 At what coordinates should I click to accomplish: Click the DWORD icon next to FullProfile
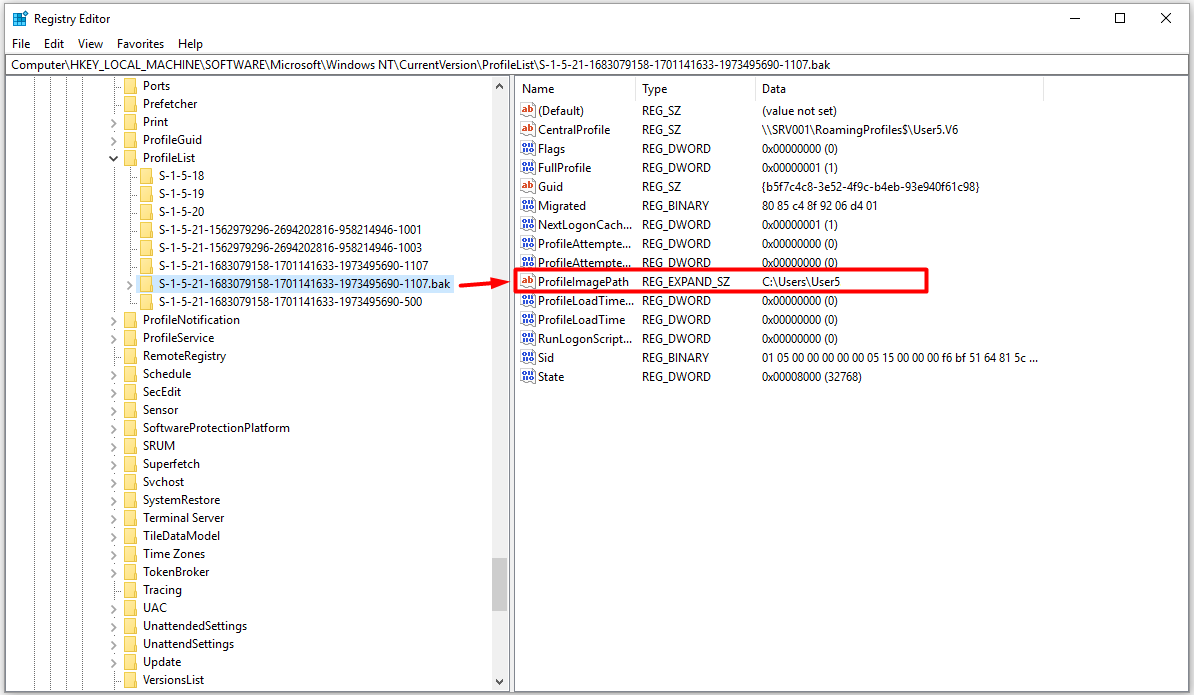[527, 167]
